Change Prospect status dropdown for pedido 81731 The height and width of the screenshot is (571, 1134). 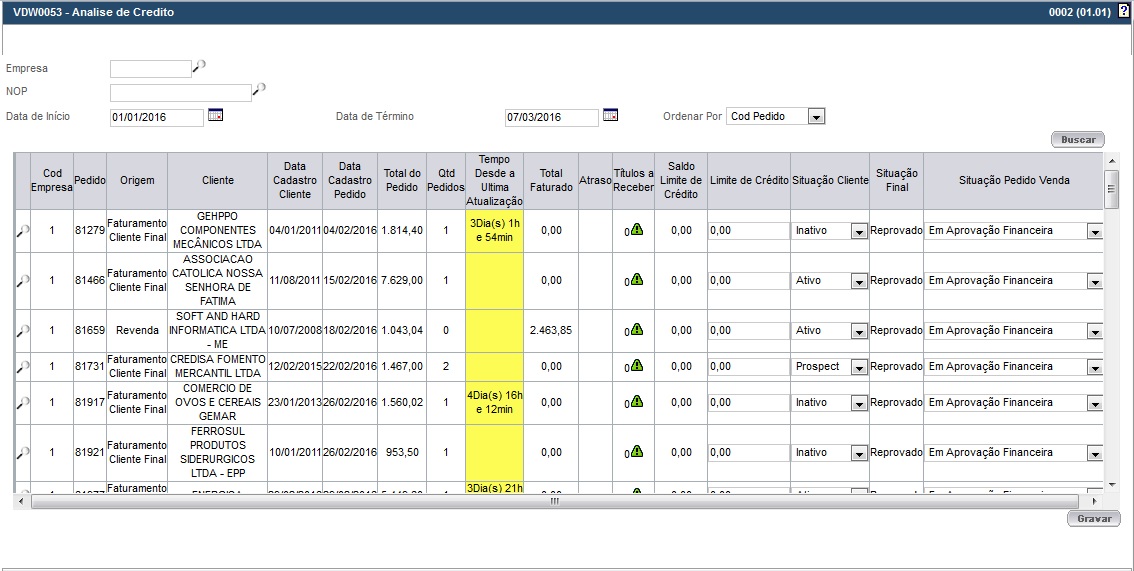click(858, 367)
